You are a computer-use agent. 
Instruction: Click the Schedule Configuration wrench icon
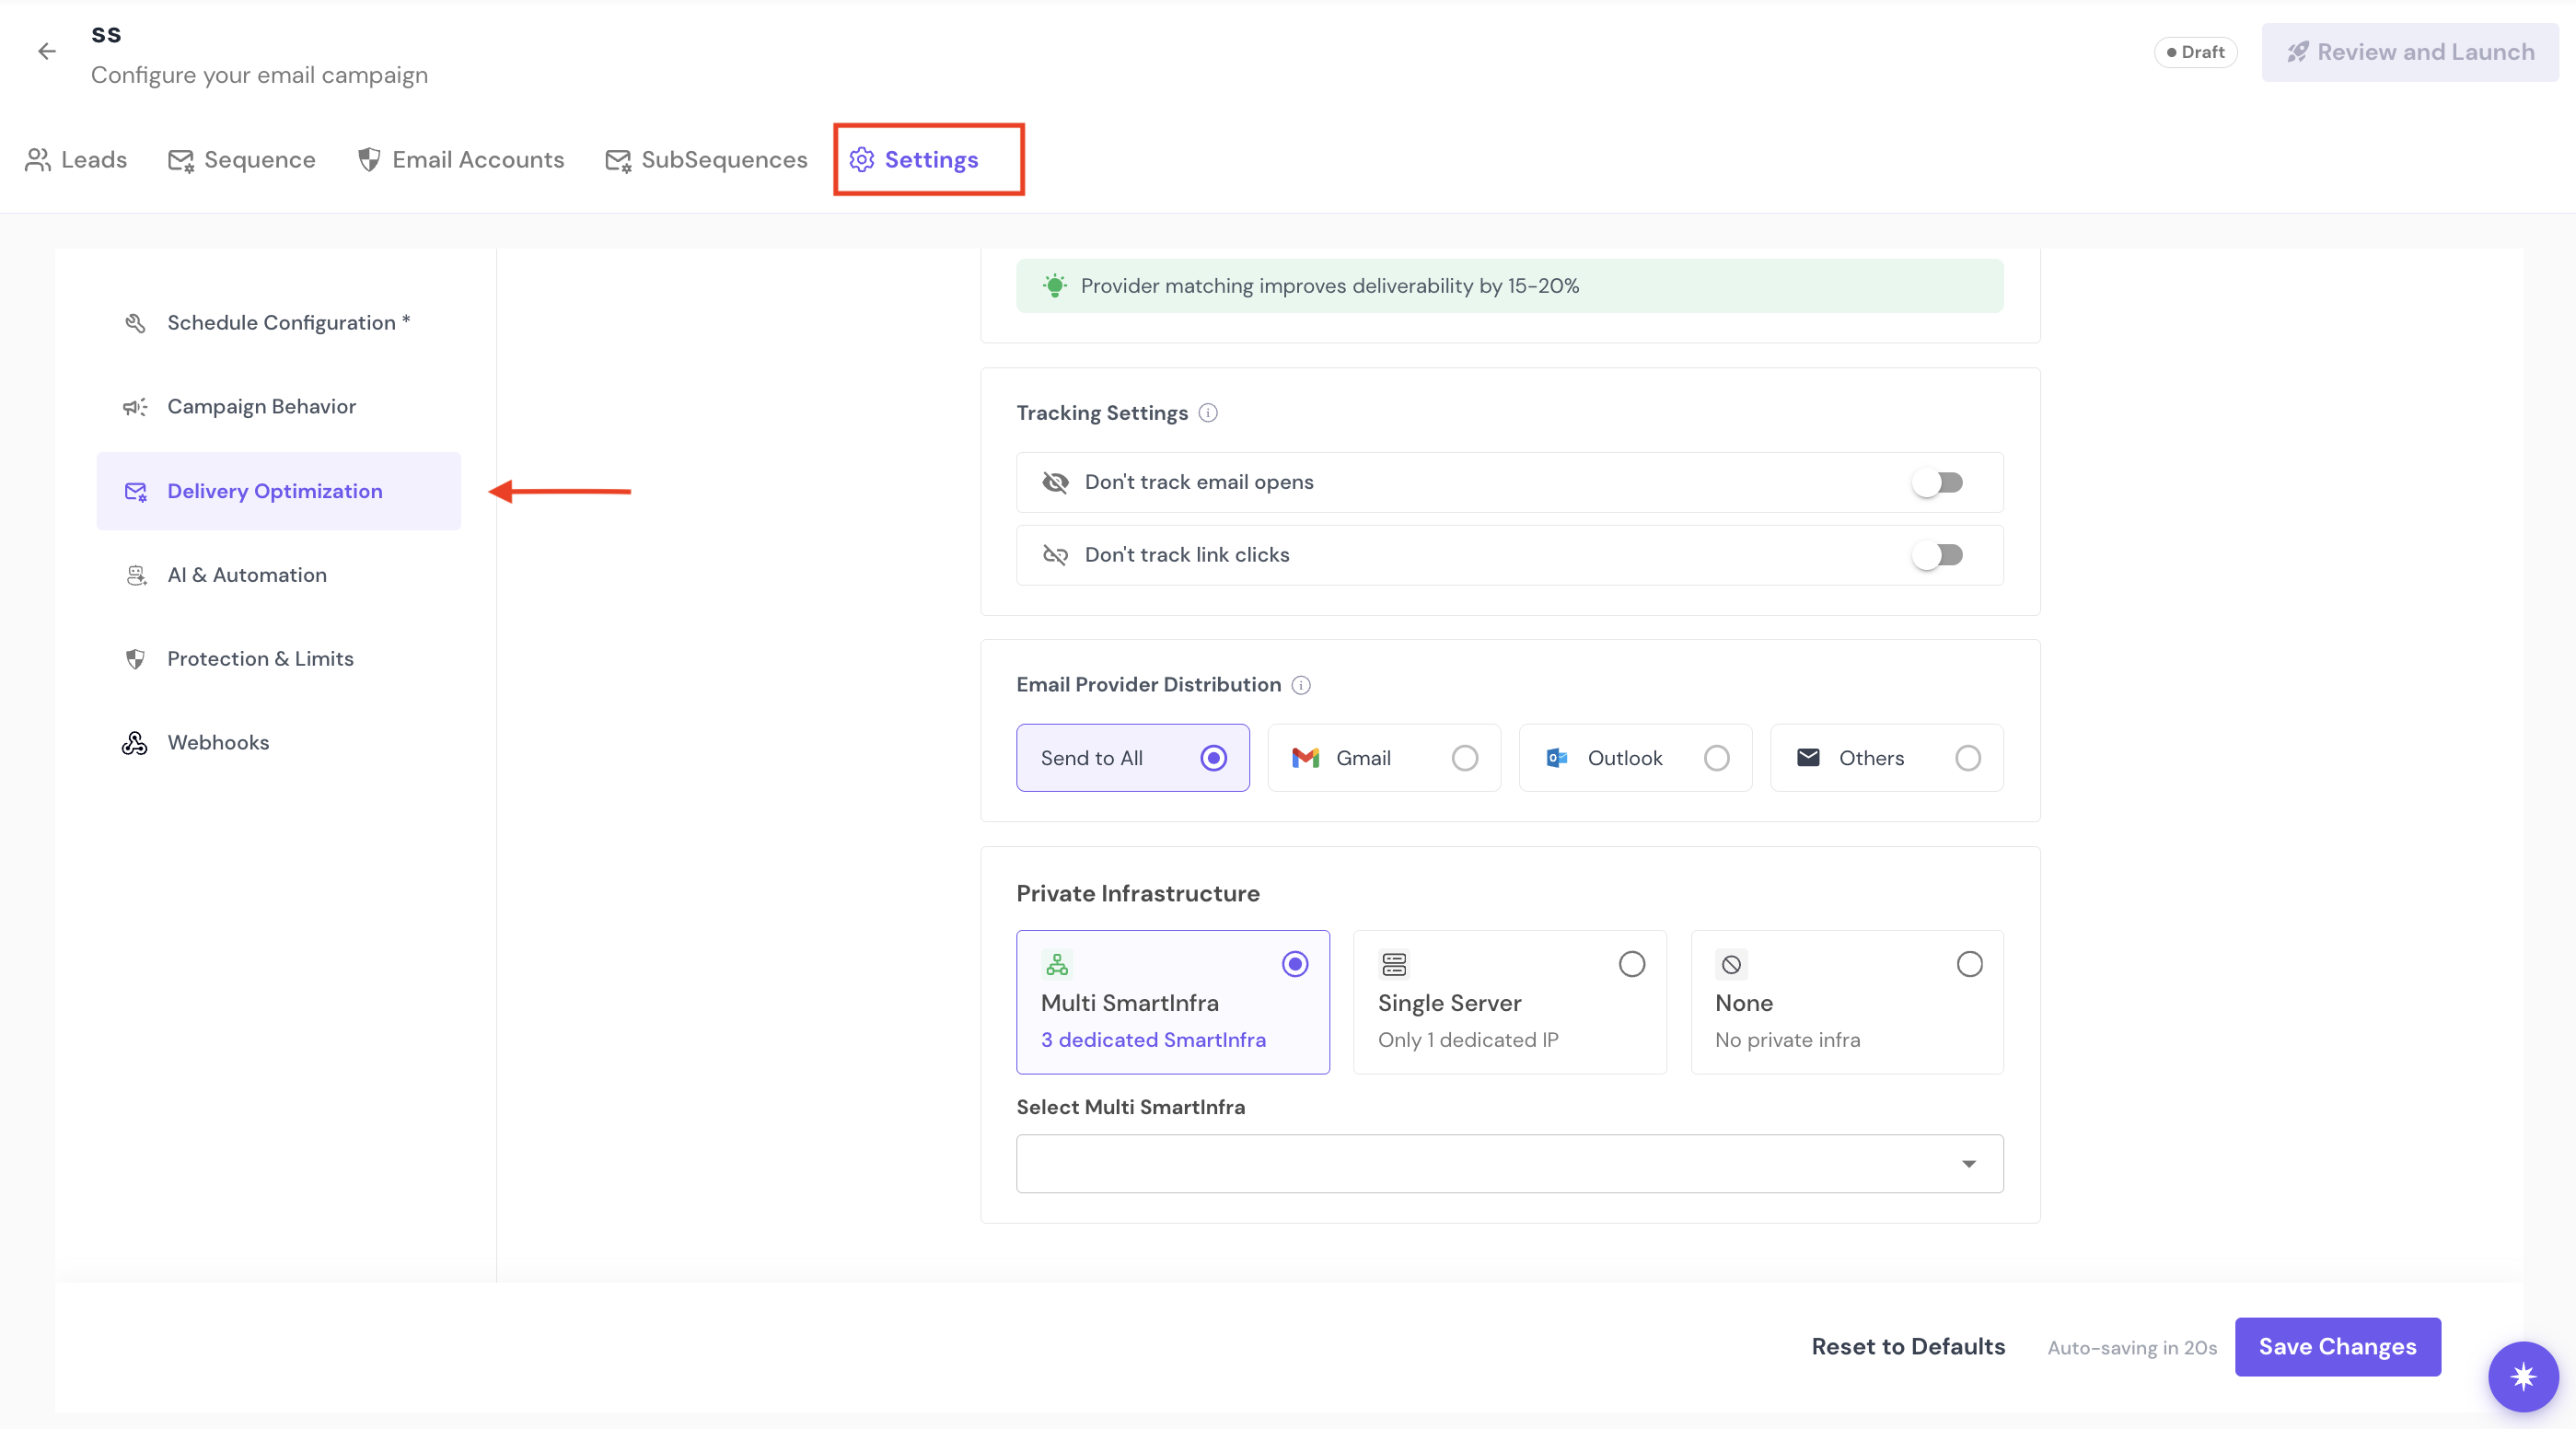[135, 323]
